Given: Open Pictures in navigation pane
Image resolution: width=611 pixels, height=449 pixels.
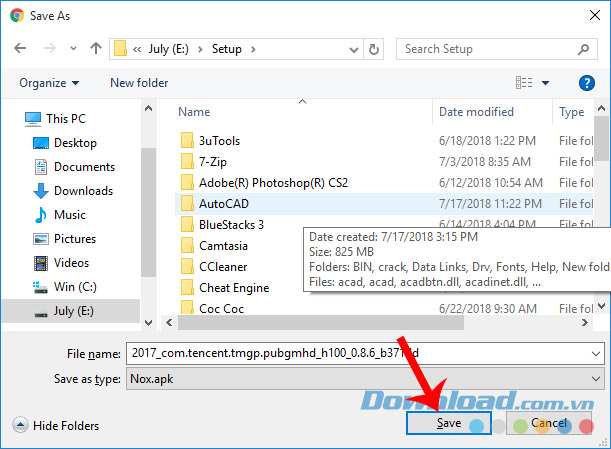Looking at the screenshot, I should pyautogui.click(x=65, y=239).
